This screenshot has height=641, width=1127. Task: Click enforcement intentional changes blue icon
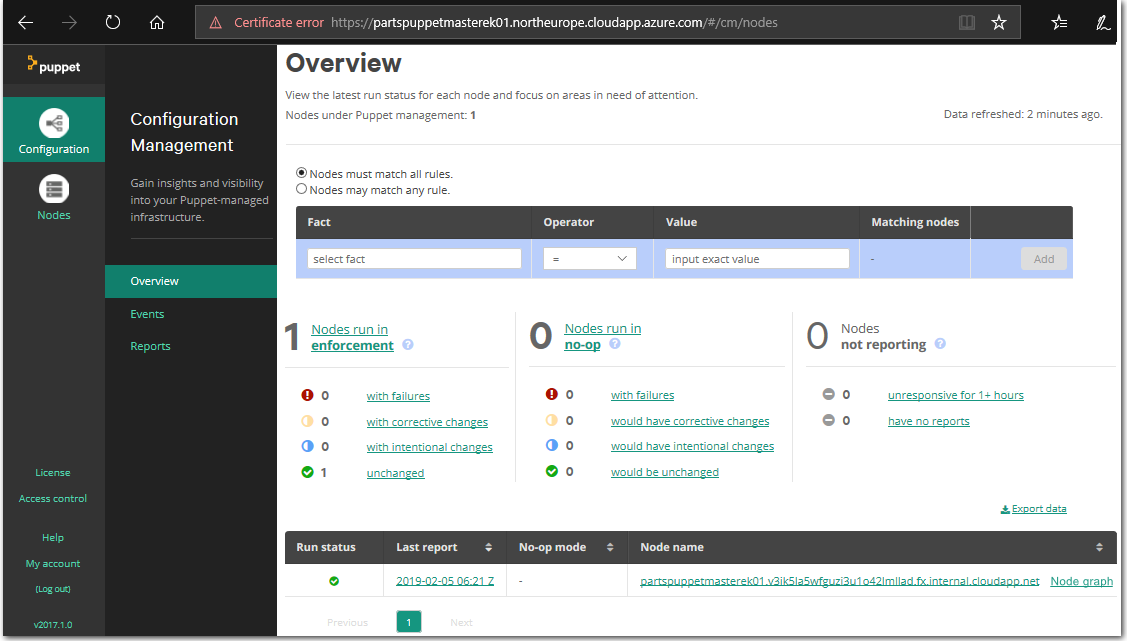pos(308,446)
